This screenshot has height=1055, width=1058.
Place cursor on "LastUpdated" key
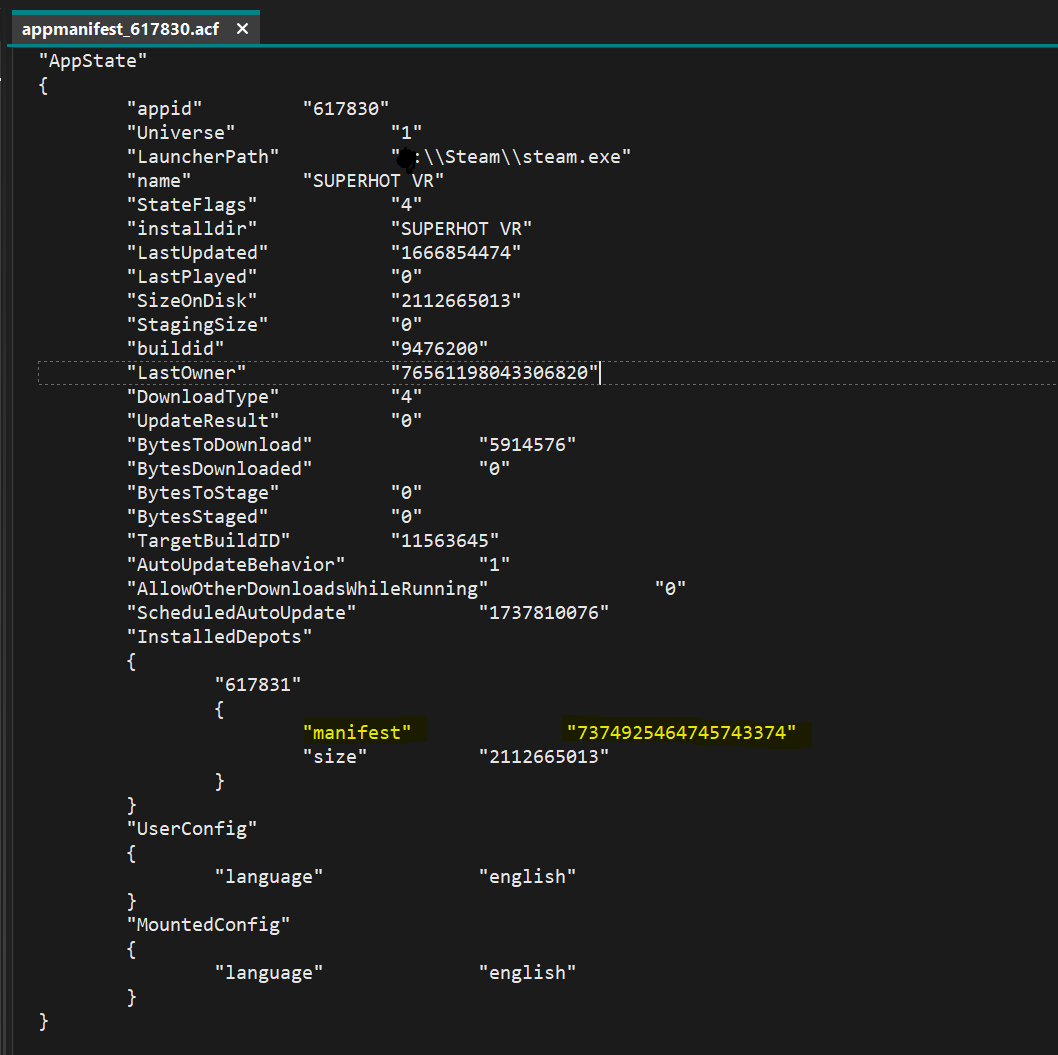tap(197, 253)
